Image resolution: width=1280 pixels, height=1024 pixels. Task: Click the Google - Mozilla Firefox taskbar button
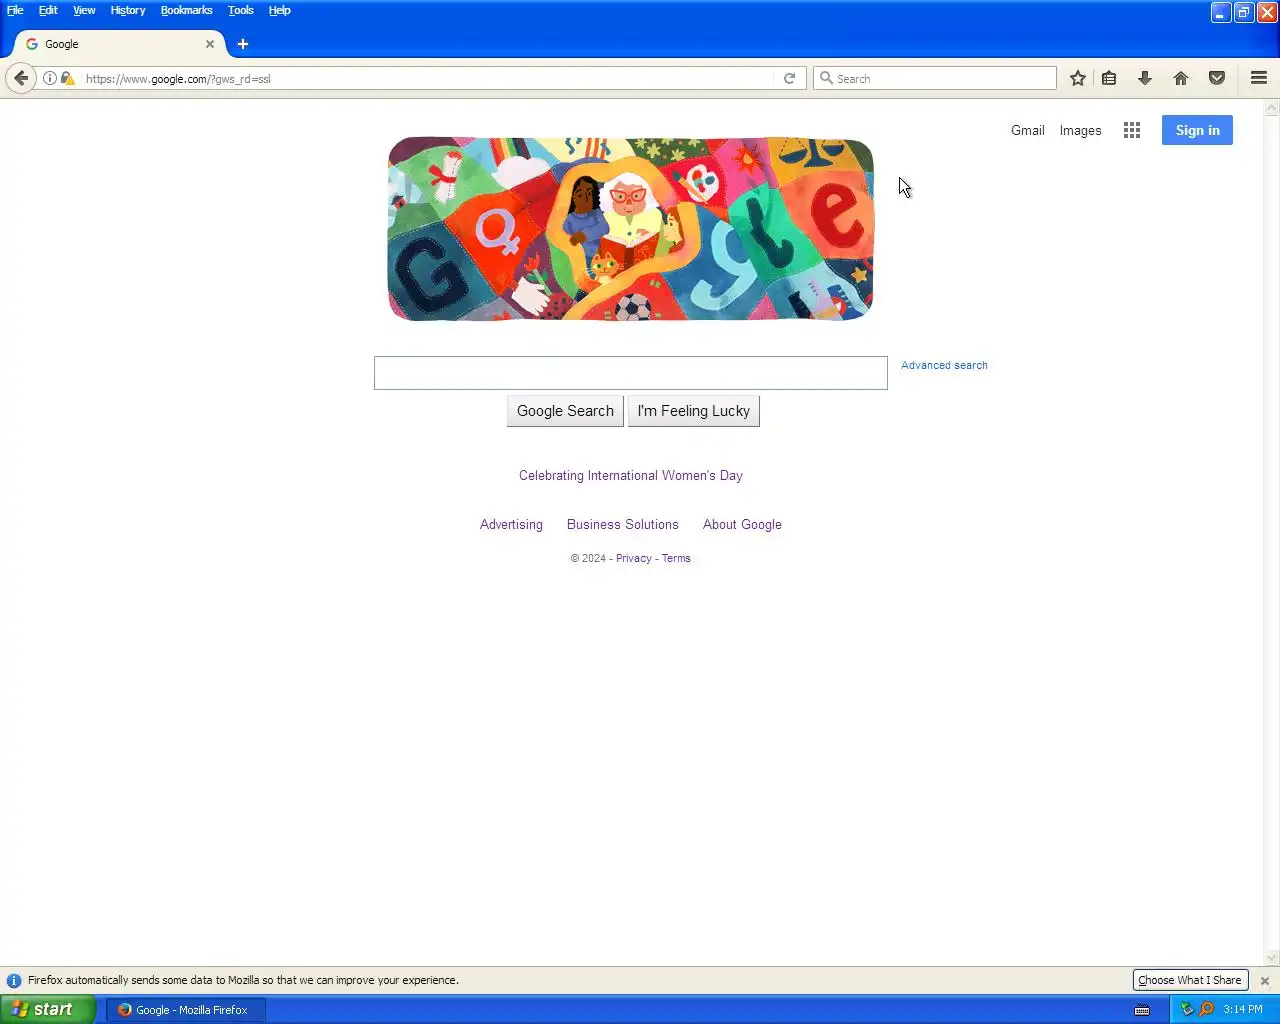click(x=186, y=1010)
